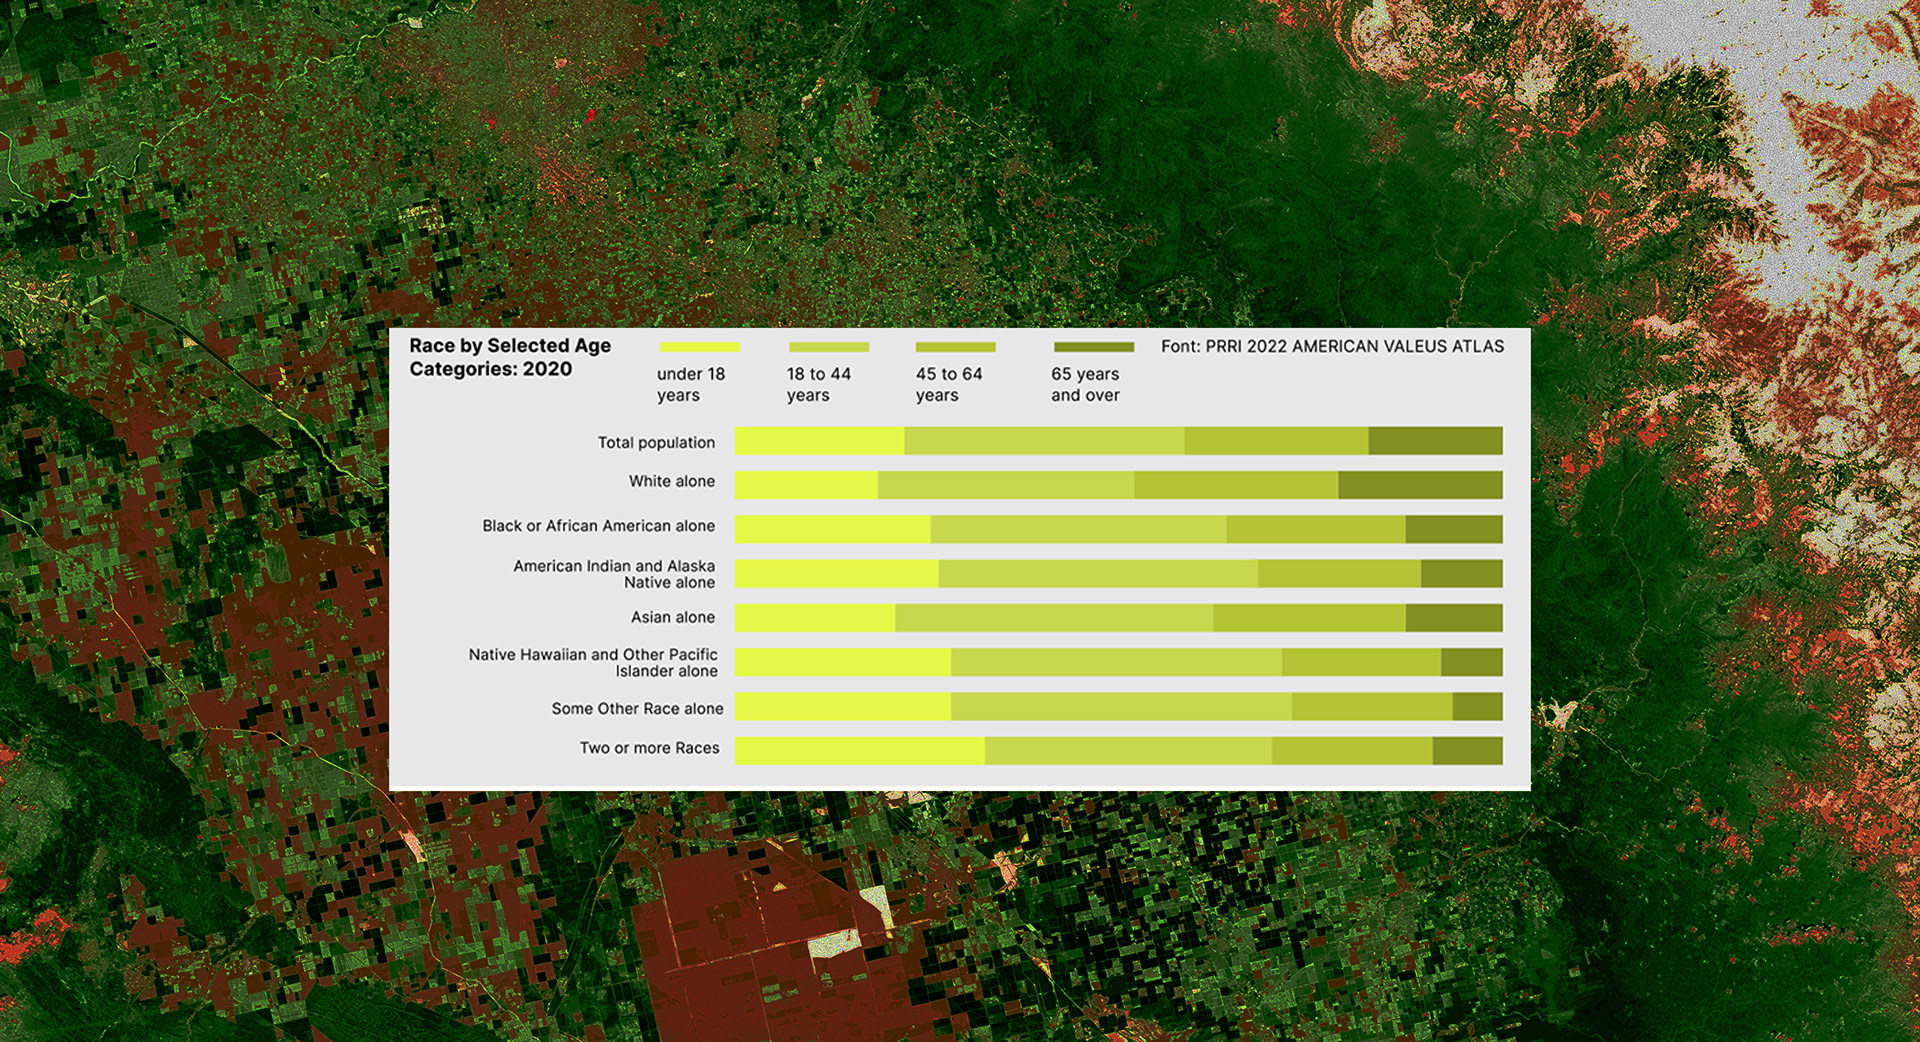1920x1042 pixels.
Task: Click 18 to 44 segment of Some Other Race bar
Action: [x=1121, y=706]
